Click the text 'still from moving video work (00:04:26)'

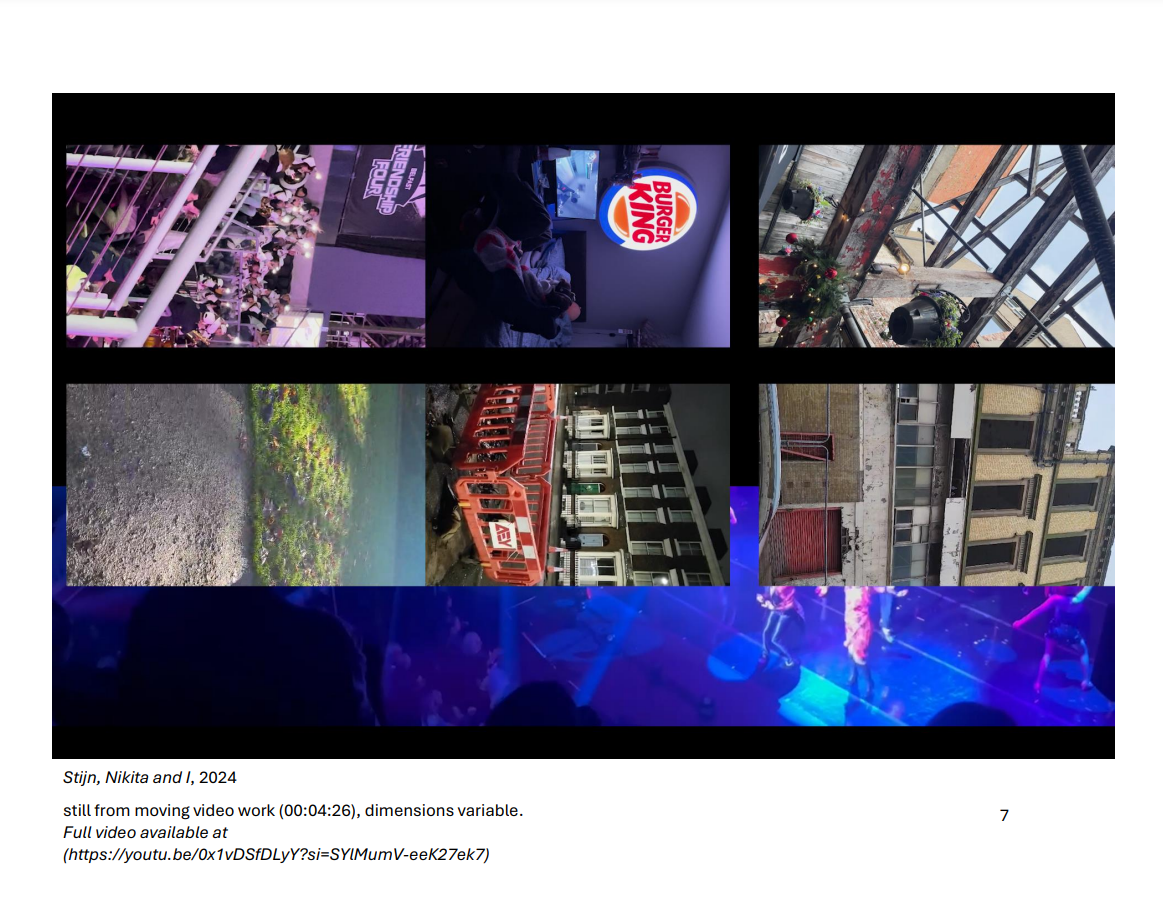click(x=211, y=810)
